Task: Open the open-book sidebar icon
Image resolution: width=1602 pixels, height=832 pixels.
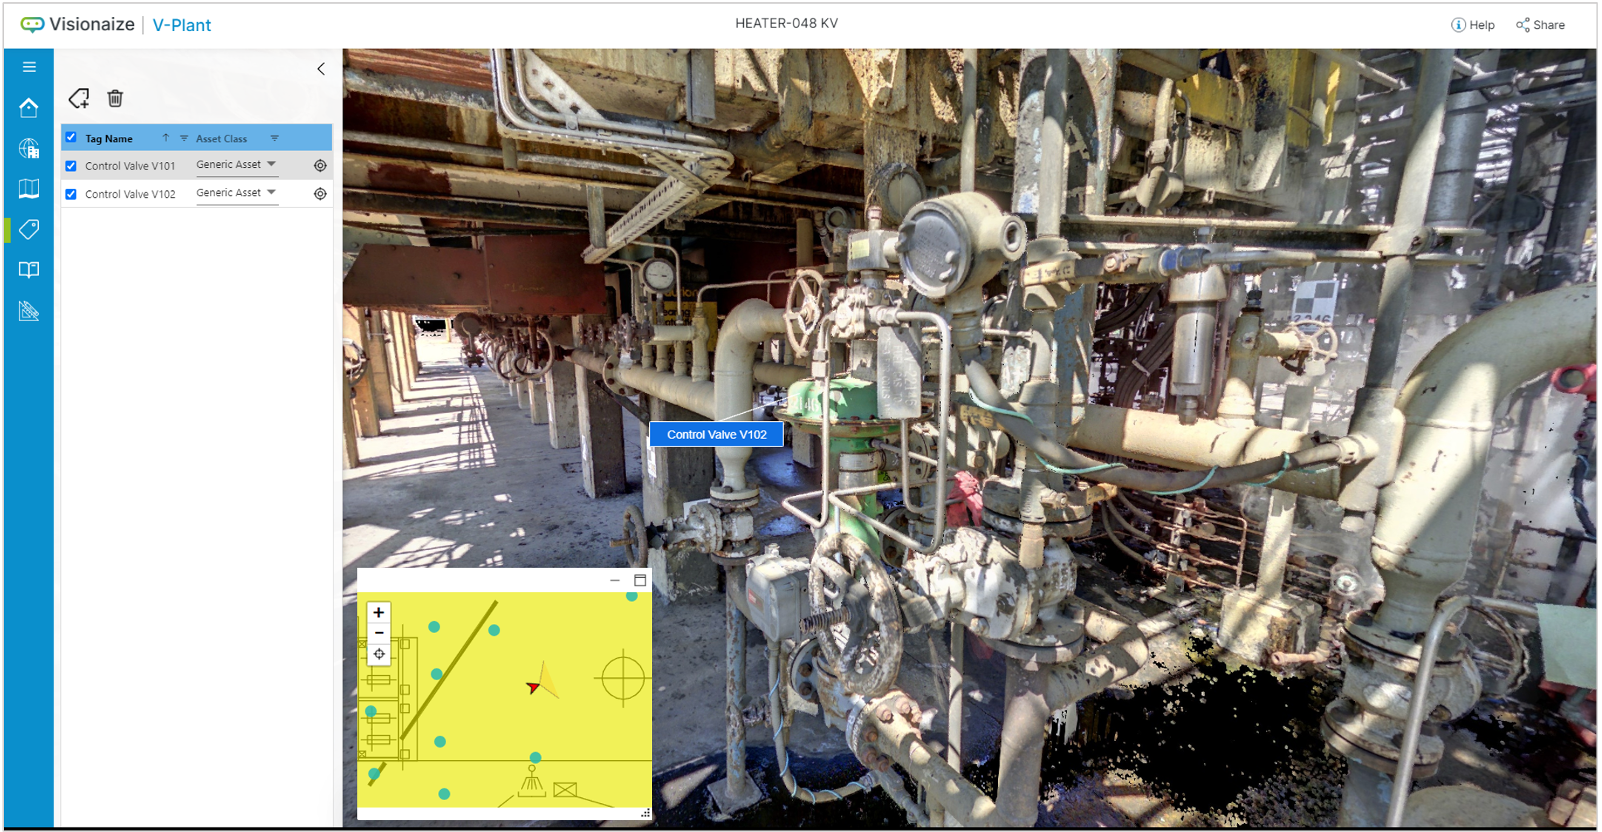Action: click(x=29, y=270)
